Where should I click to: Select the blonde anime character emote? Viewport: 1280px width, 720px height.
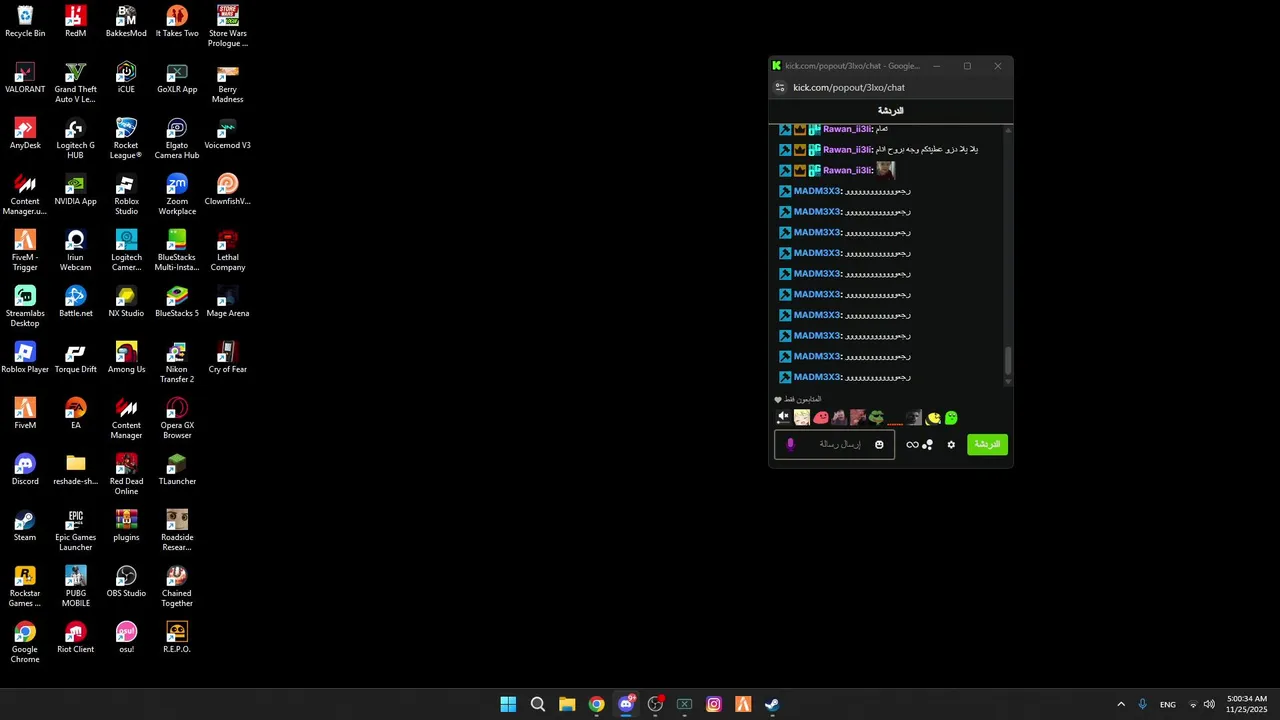pyautogui.click(x=802, y=417)
